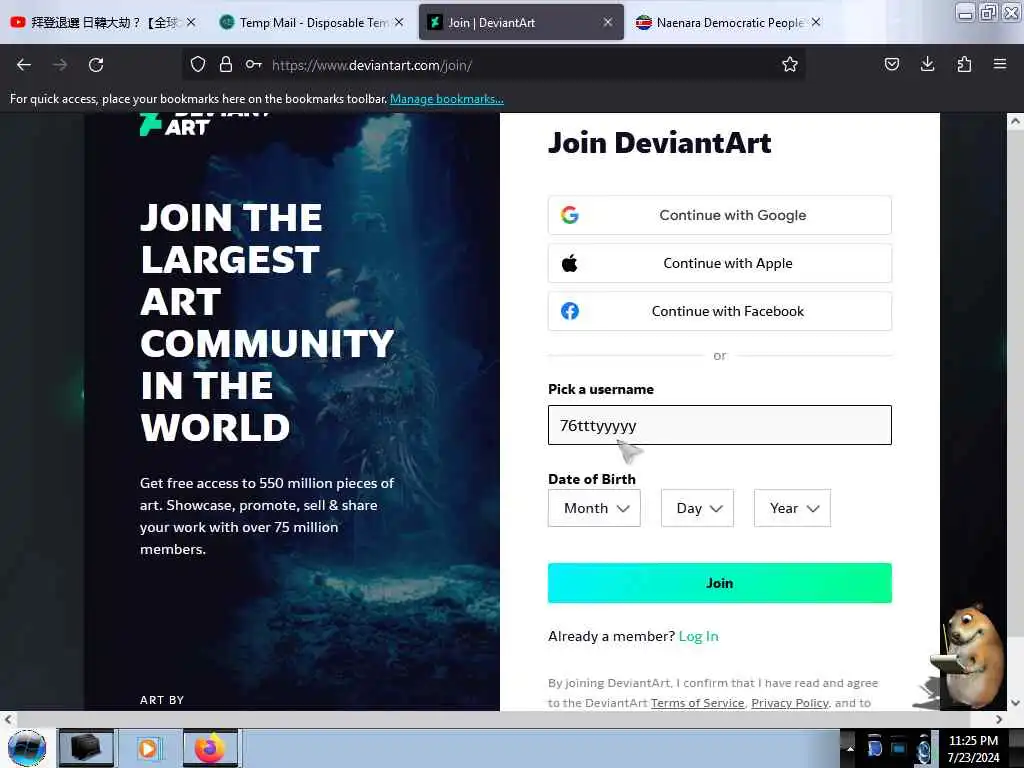Viewport: 1024px width, 768px height.
Task: Click the horizontal scrollbar left arrow
Action: point(8,719)
